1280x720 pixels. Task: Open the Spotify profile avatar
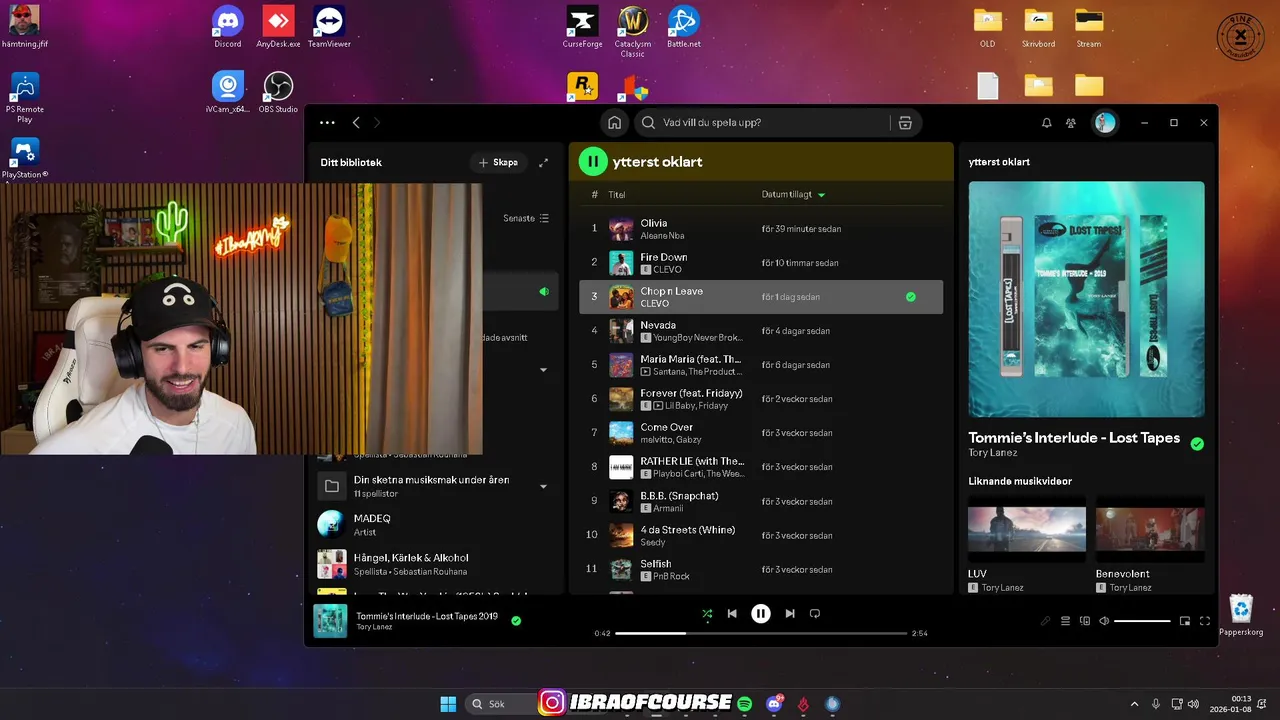[1105, 122]
